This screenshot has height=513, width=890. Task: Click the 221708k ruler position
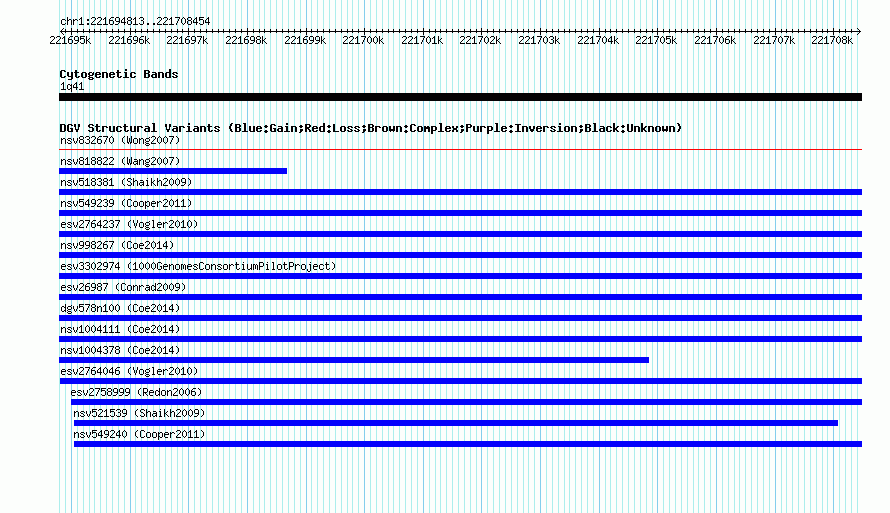[x=832, y=40]
